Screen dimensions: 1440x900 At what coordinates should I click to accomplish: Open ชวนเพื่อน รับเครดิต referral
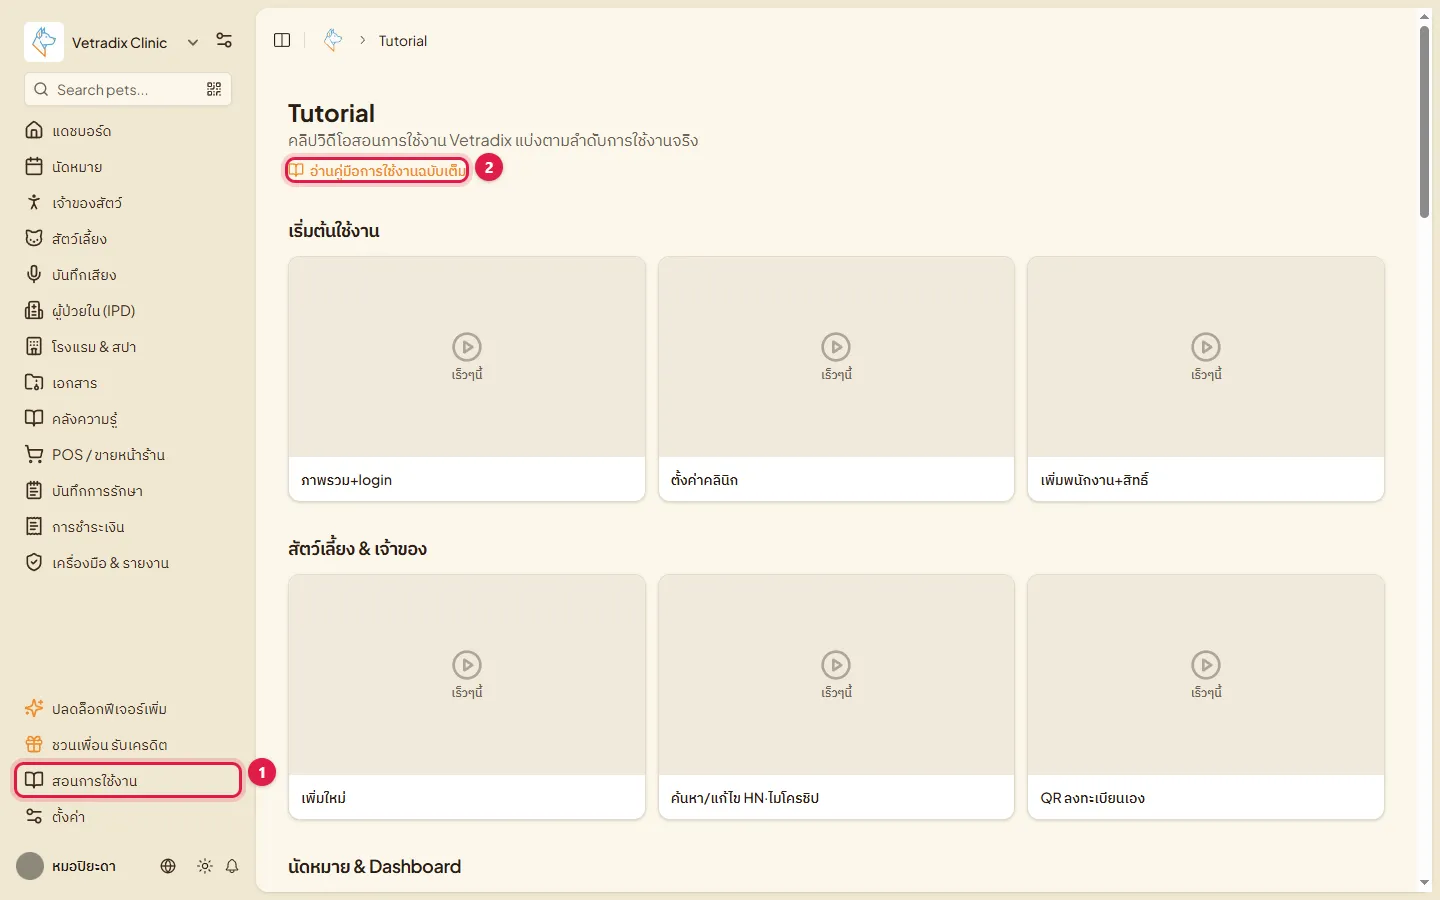[x=128, y=745]
